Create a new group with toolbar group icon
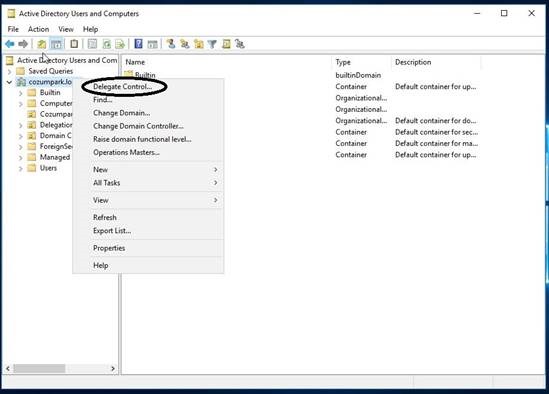This screenshot has height=394, width=549. [x=185, y=44]
